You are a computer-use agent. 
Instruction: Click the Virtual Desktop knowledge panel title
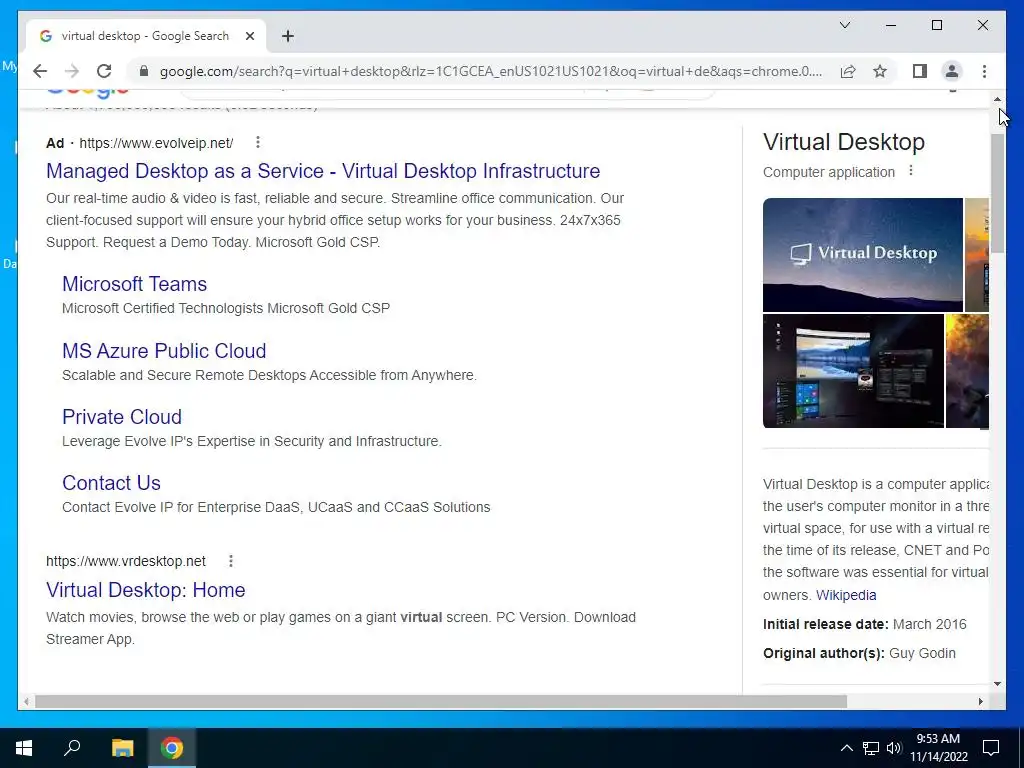pyautogui.click(x=844, y=142)
